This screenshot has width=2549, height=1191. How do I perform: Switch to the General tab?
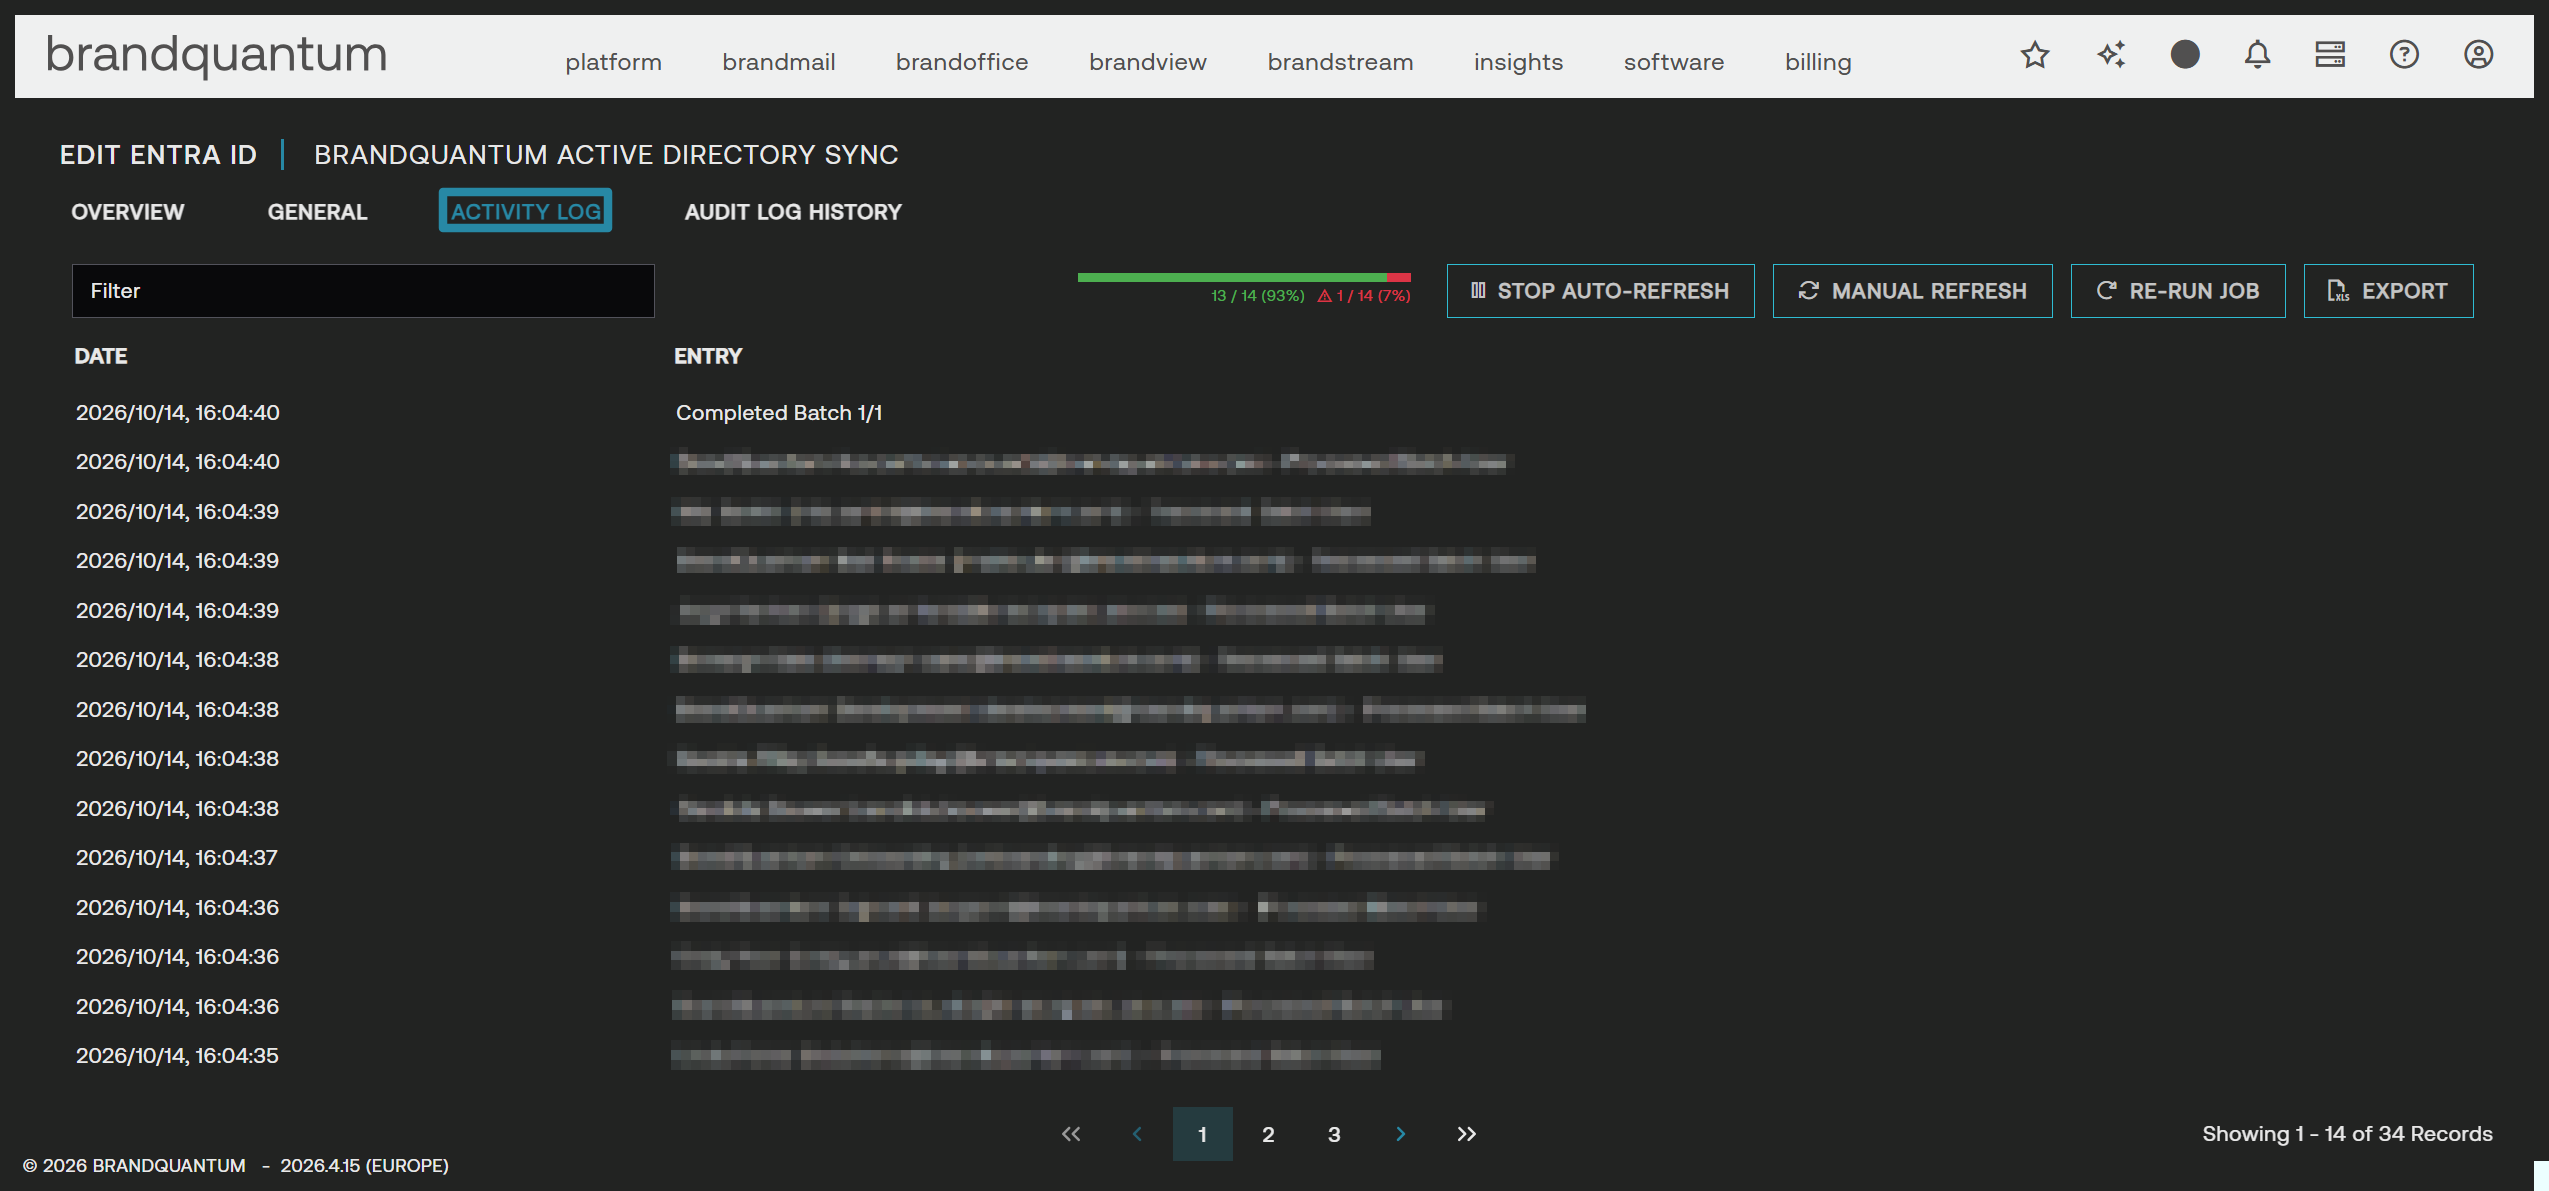(x=317, y=212)
